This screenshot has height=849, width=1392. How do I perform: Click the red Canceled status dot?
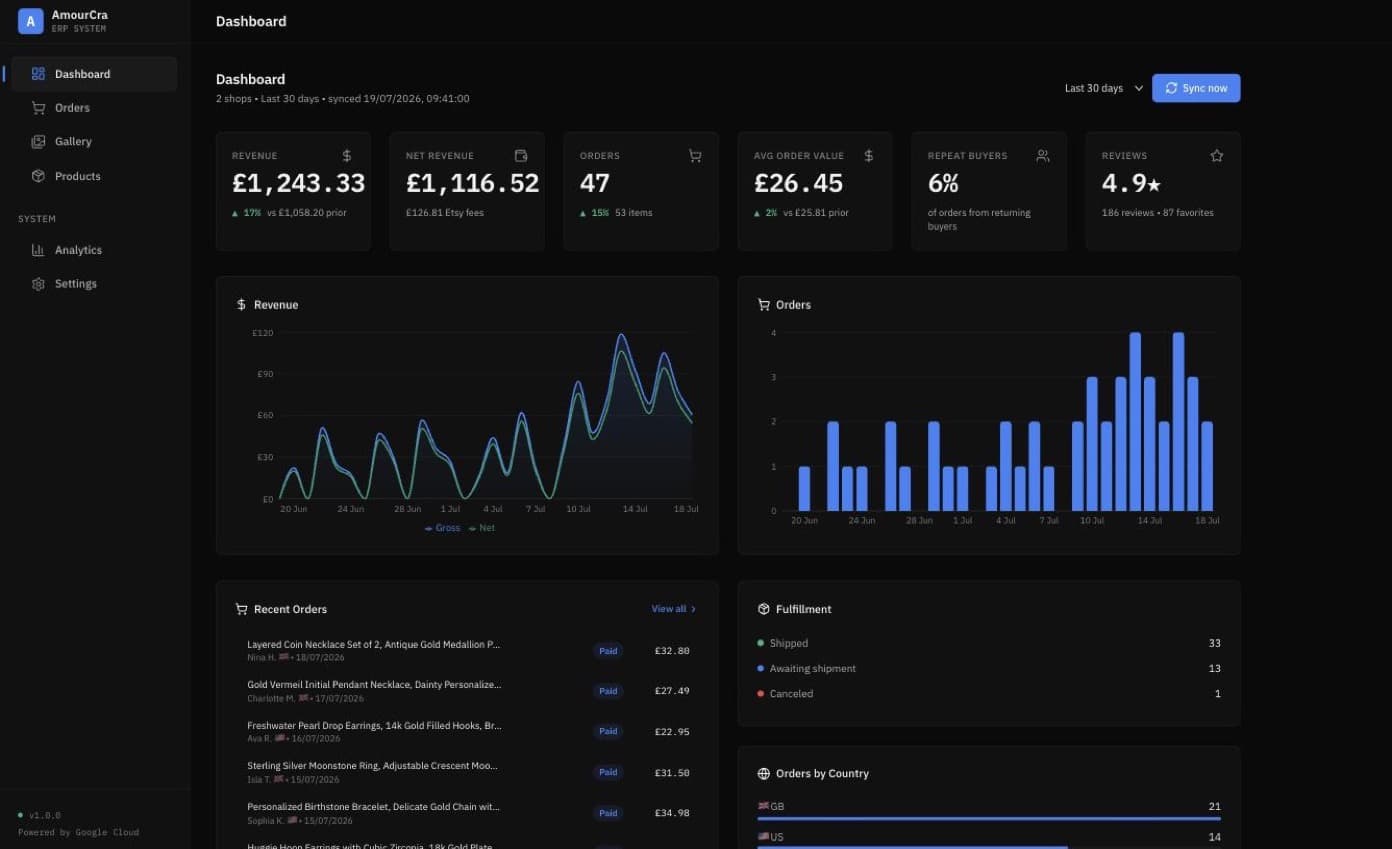761,693
